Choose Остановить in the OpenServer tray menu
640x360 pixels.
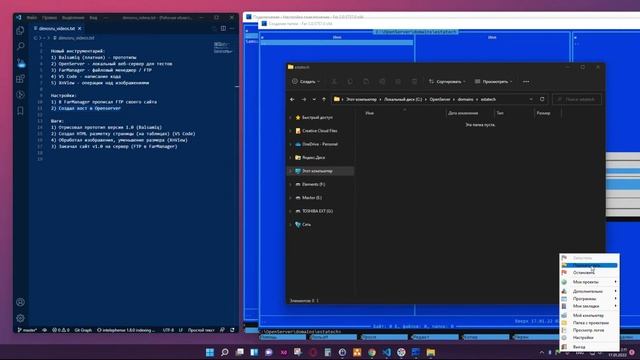589,273
